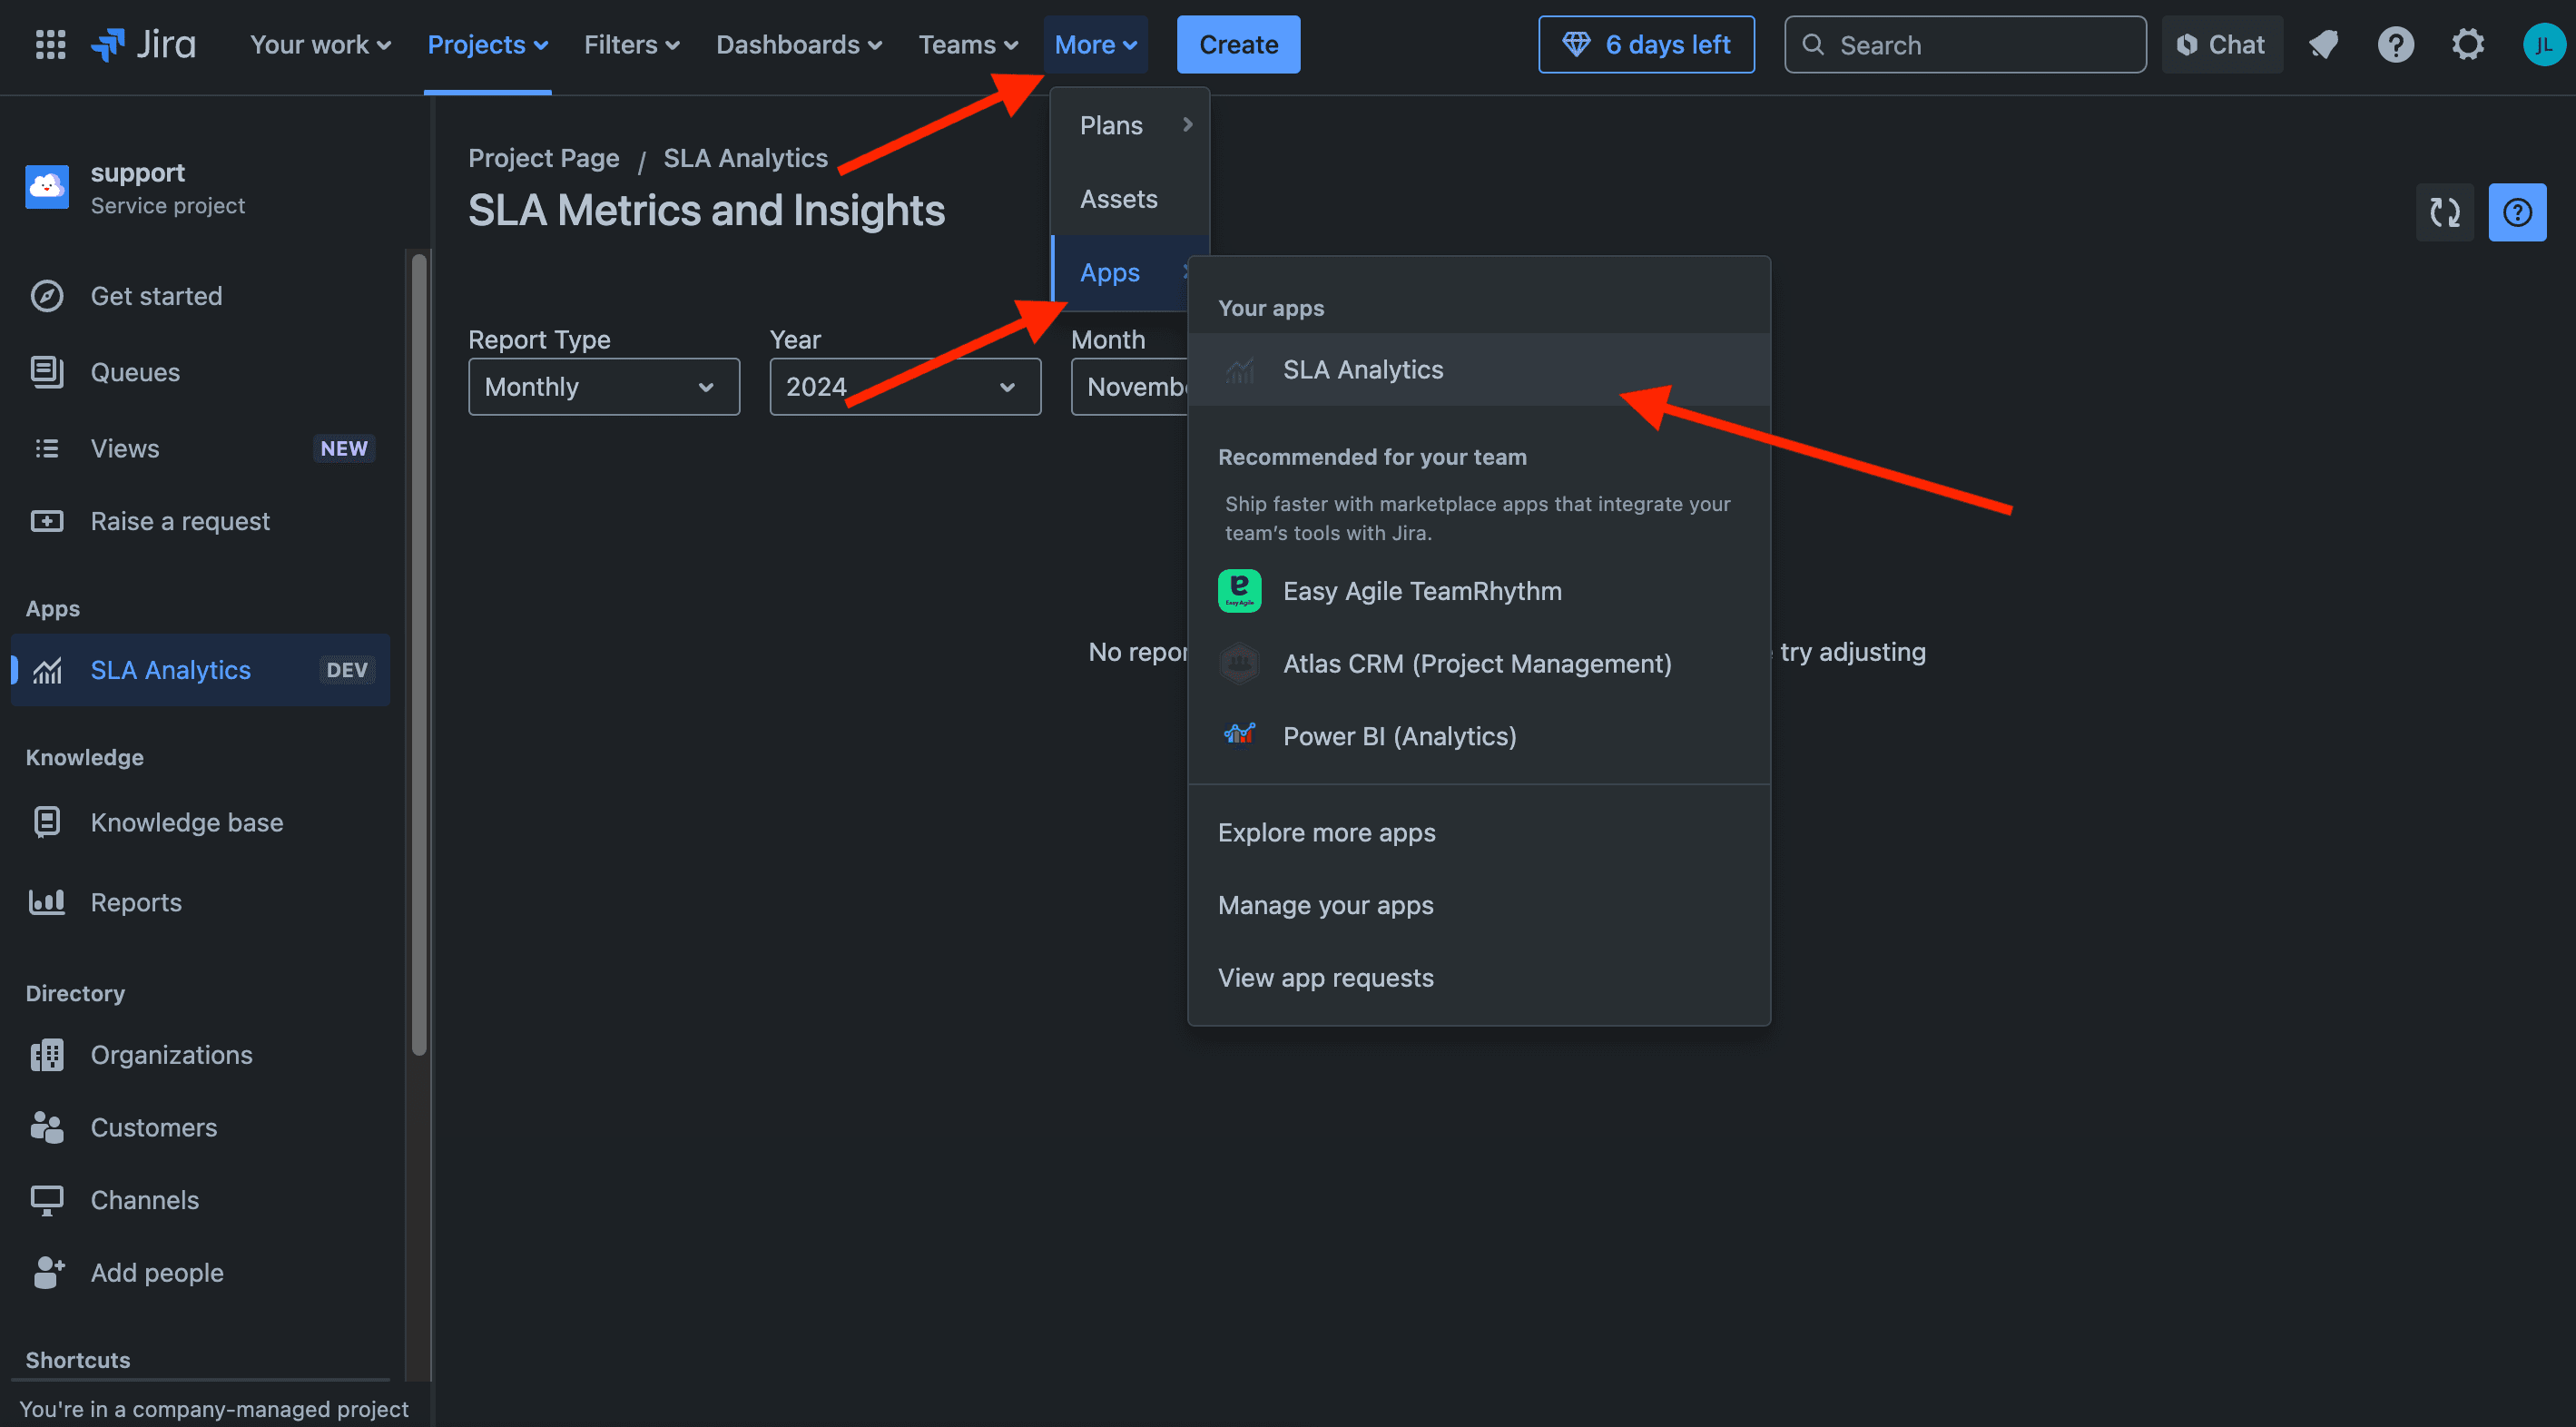Open the app switcher grid icon
2576x1427 pixels.
(50, 44)
